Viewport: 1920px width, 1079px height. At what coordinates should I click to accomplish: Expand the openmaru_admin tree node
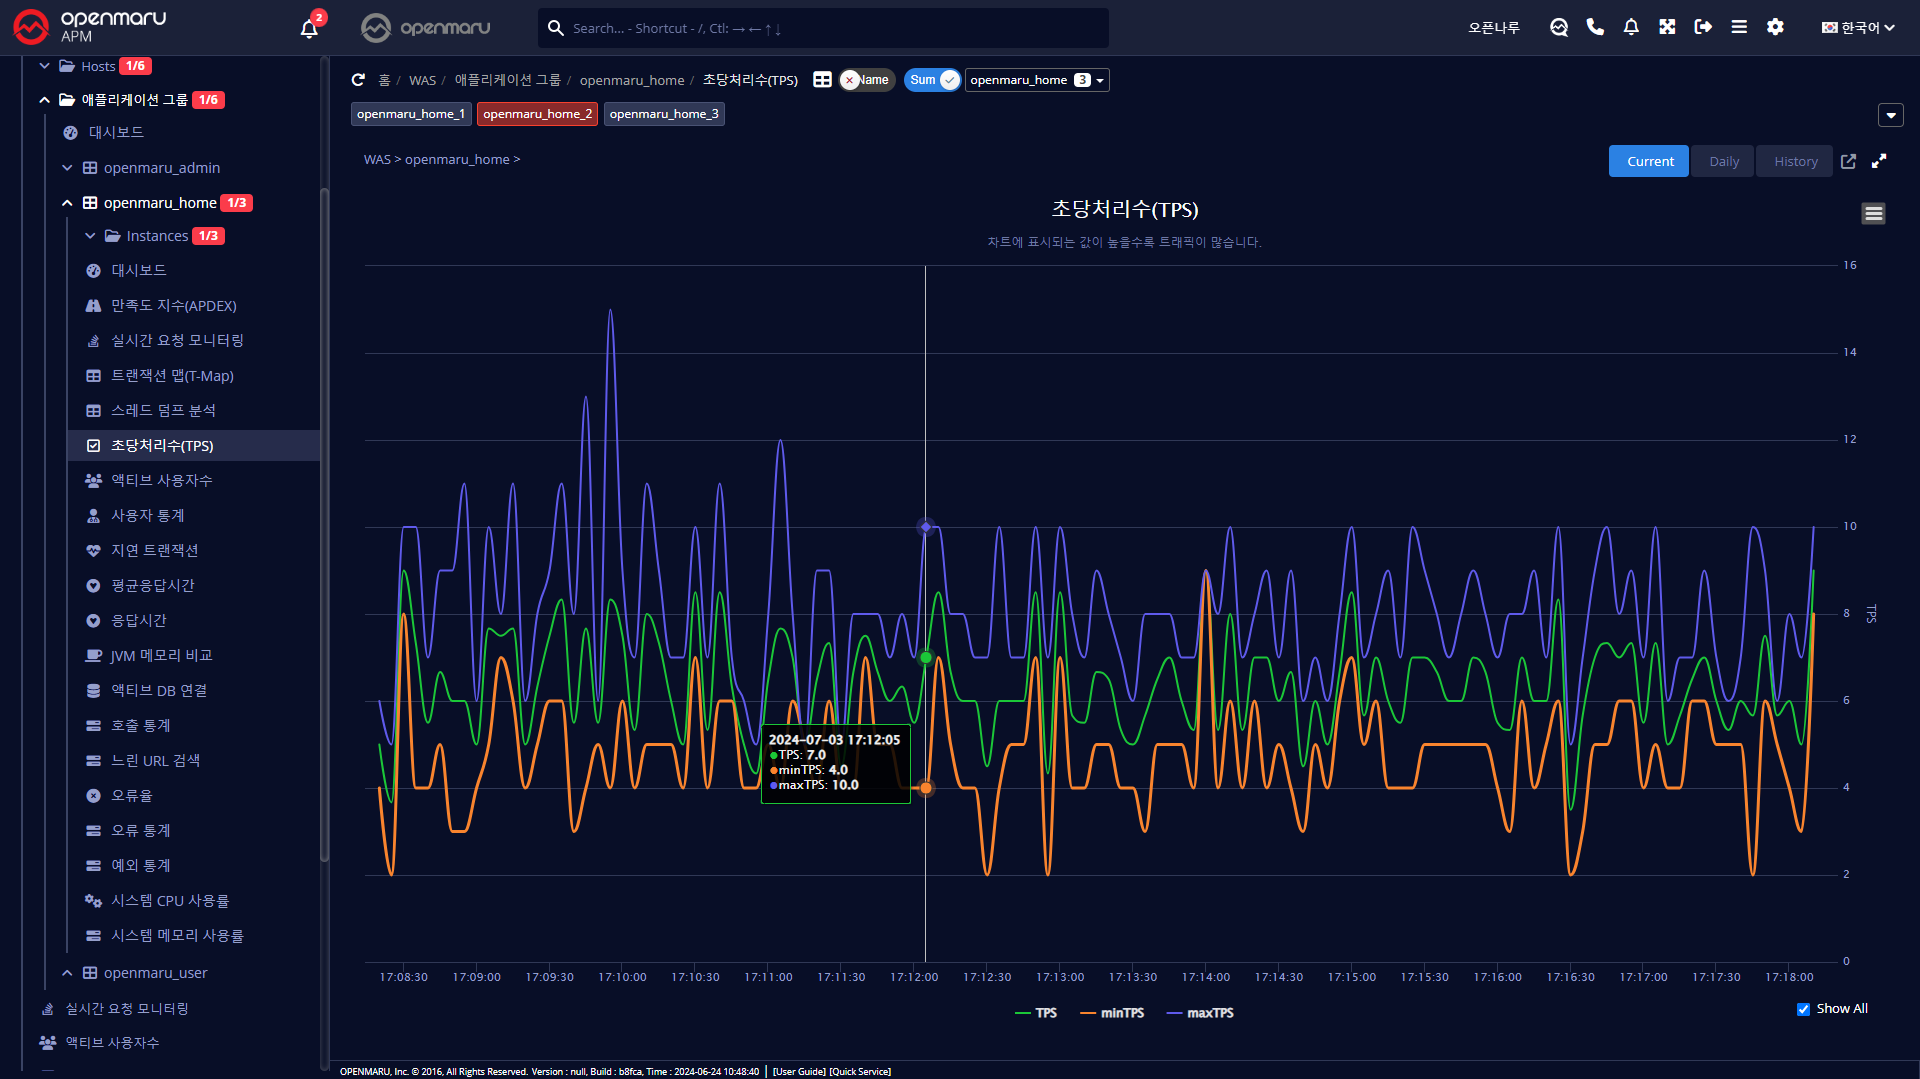pos(67,168)
